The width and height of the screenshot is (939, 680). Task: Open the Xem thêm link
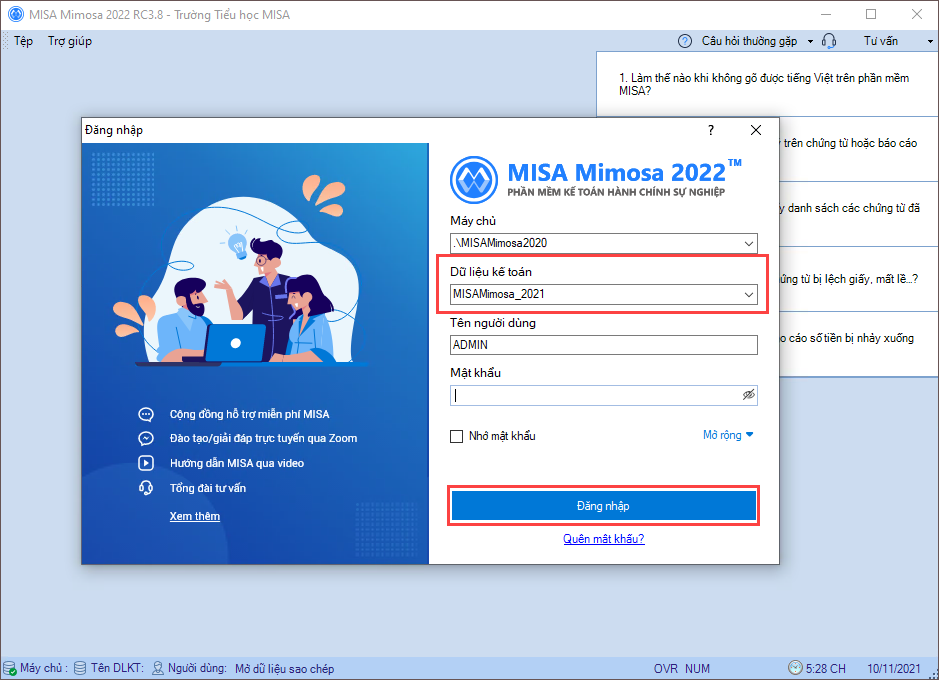[x=195, y=516]
